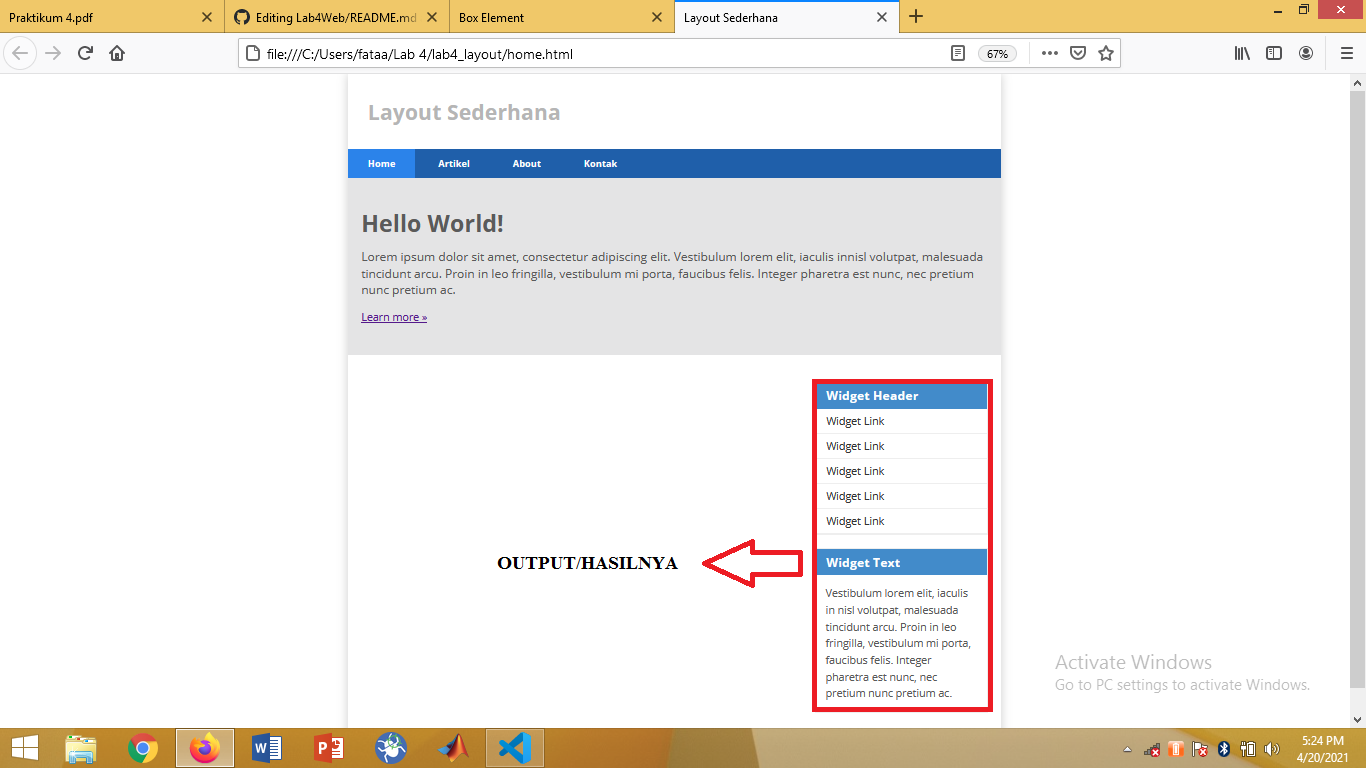The height and width of the screenshot is (768, 1366).
Task: Click the 67% zoom level control
Action: 997,53
